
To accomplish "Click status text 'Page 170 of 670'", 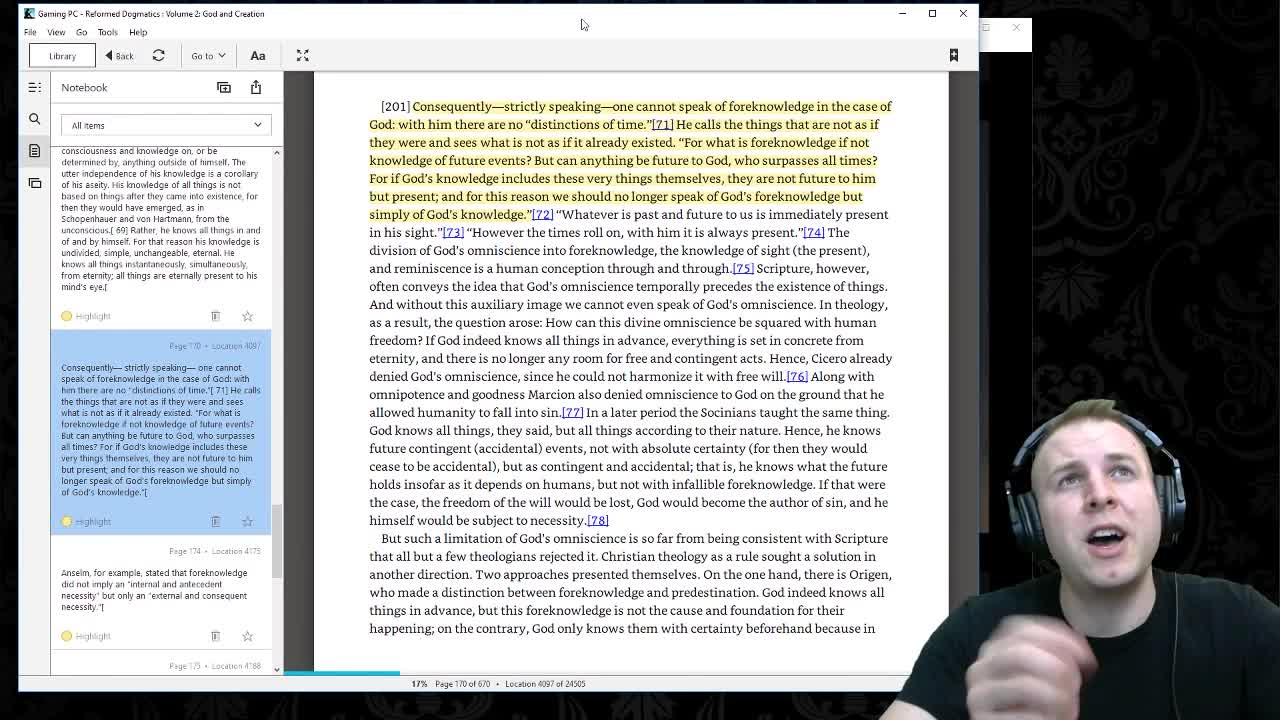I will (x=462, y=684).
